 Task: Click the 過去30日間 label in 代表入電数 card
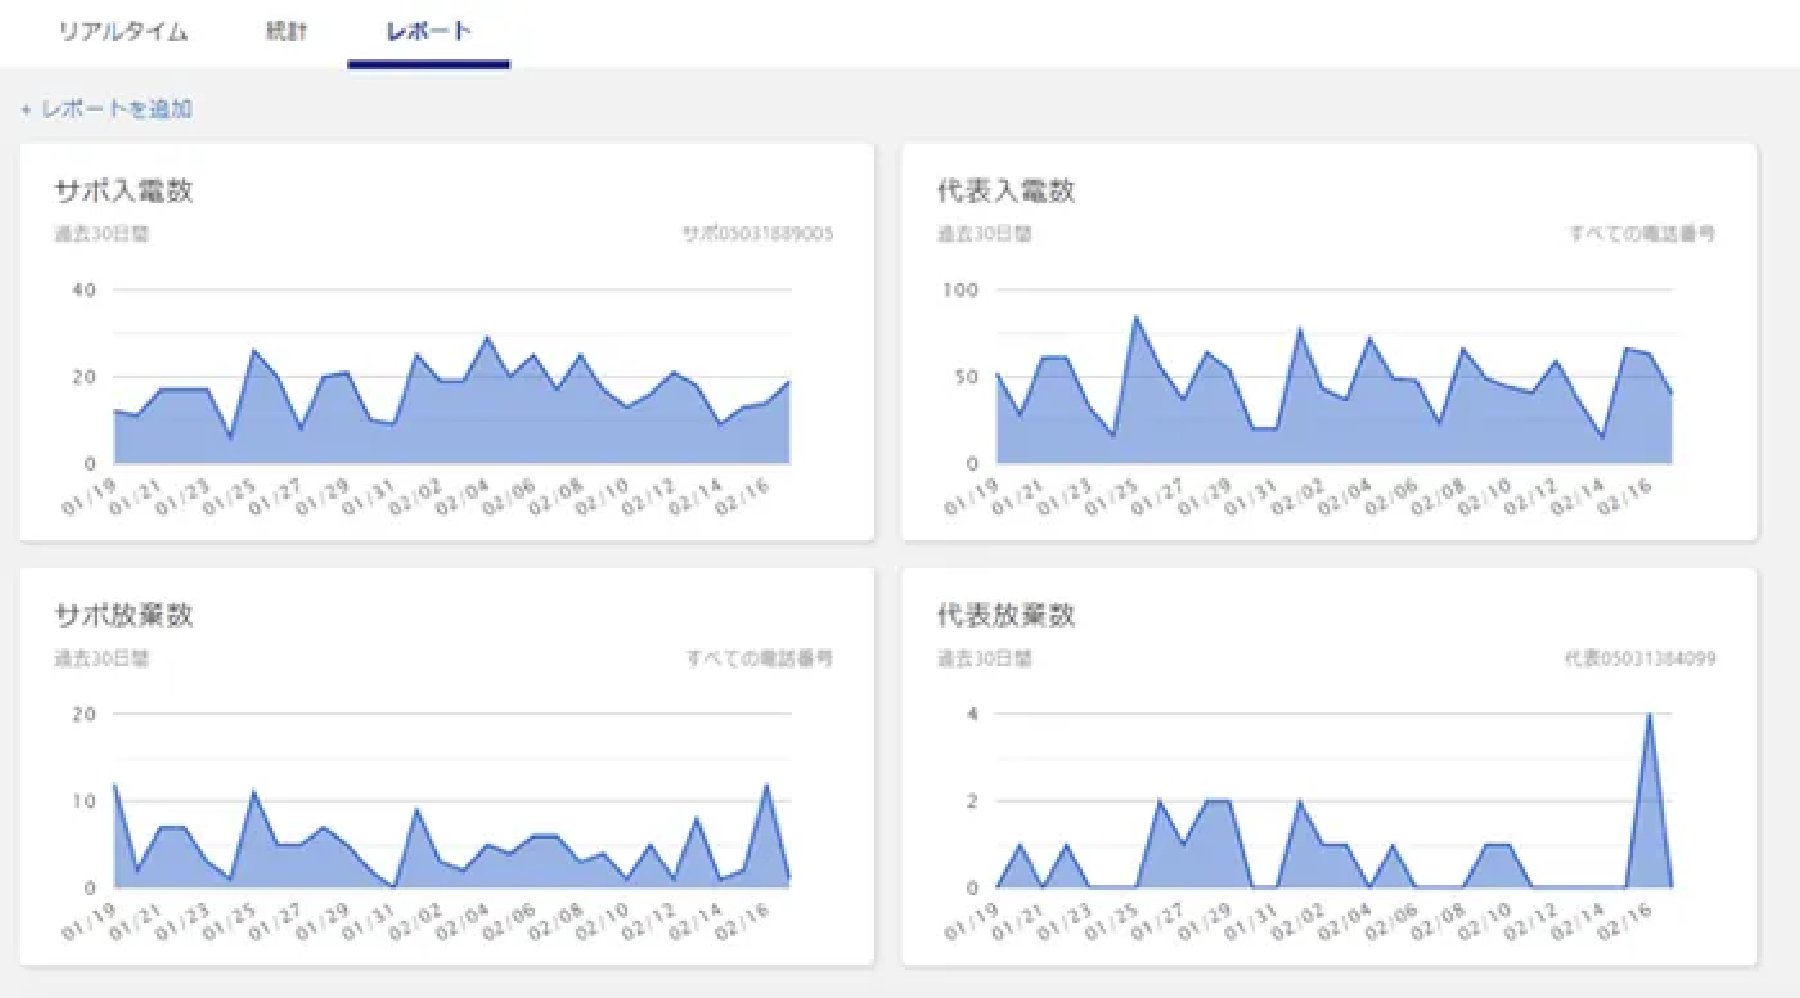[x=984, y=234]
